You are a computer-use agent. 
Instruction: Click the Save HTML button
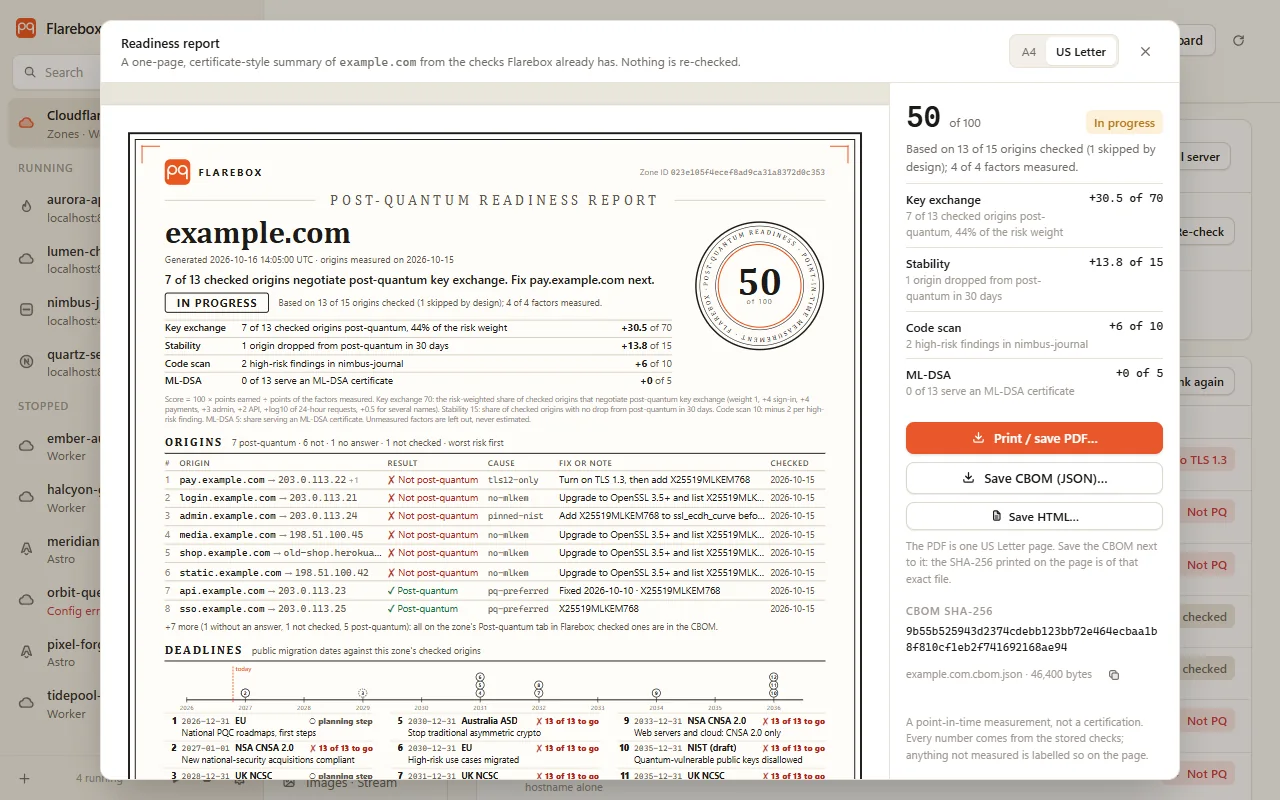pos(1034,516)
